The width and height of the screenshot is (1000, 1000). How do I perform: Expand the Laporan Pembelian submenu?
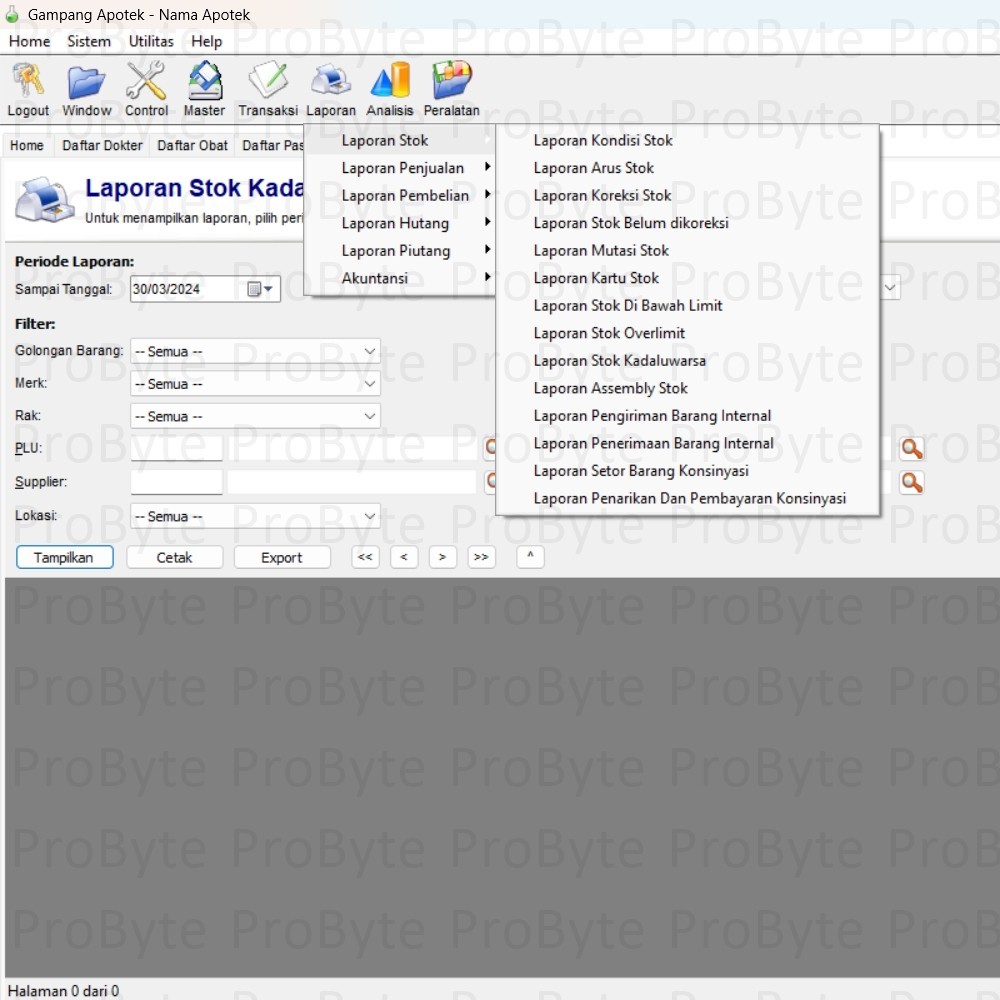pos(401,196)
